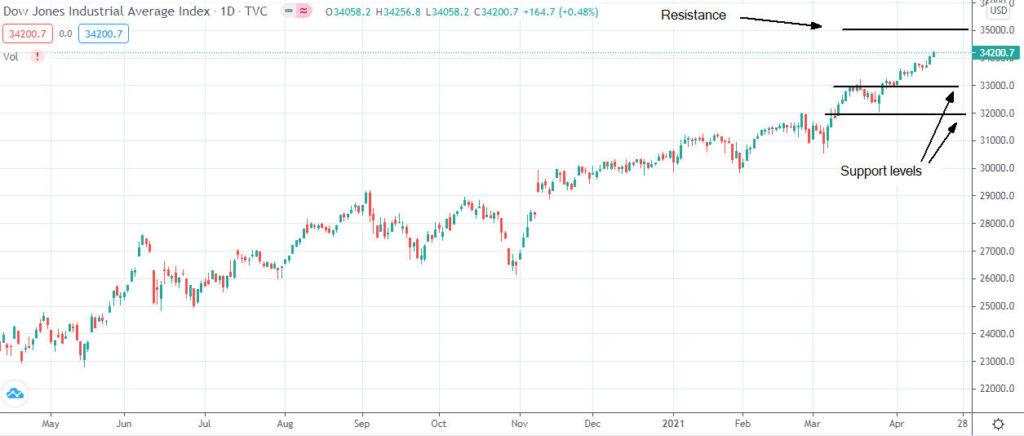Click the TradingView cloud logo icon
1024x436 pixels.
(16, 394)
